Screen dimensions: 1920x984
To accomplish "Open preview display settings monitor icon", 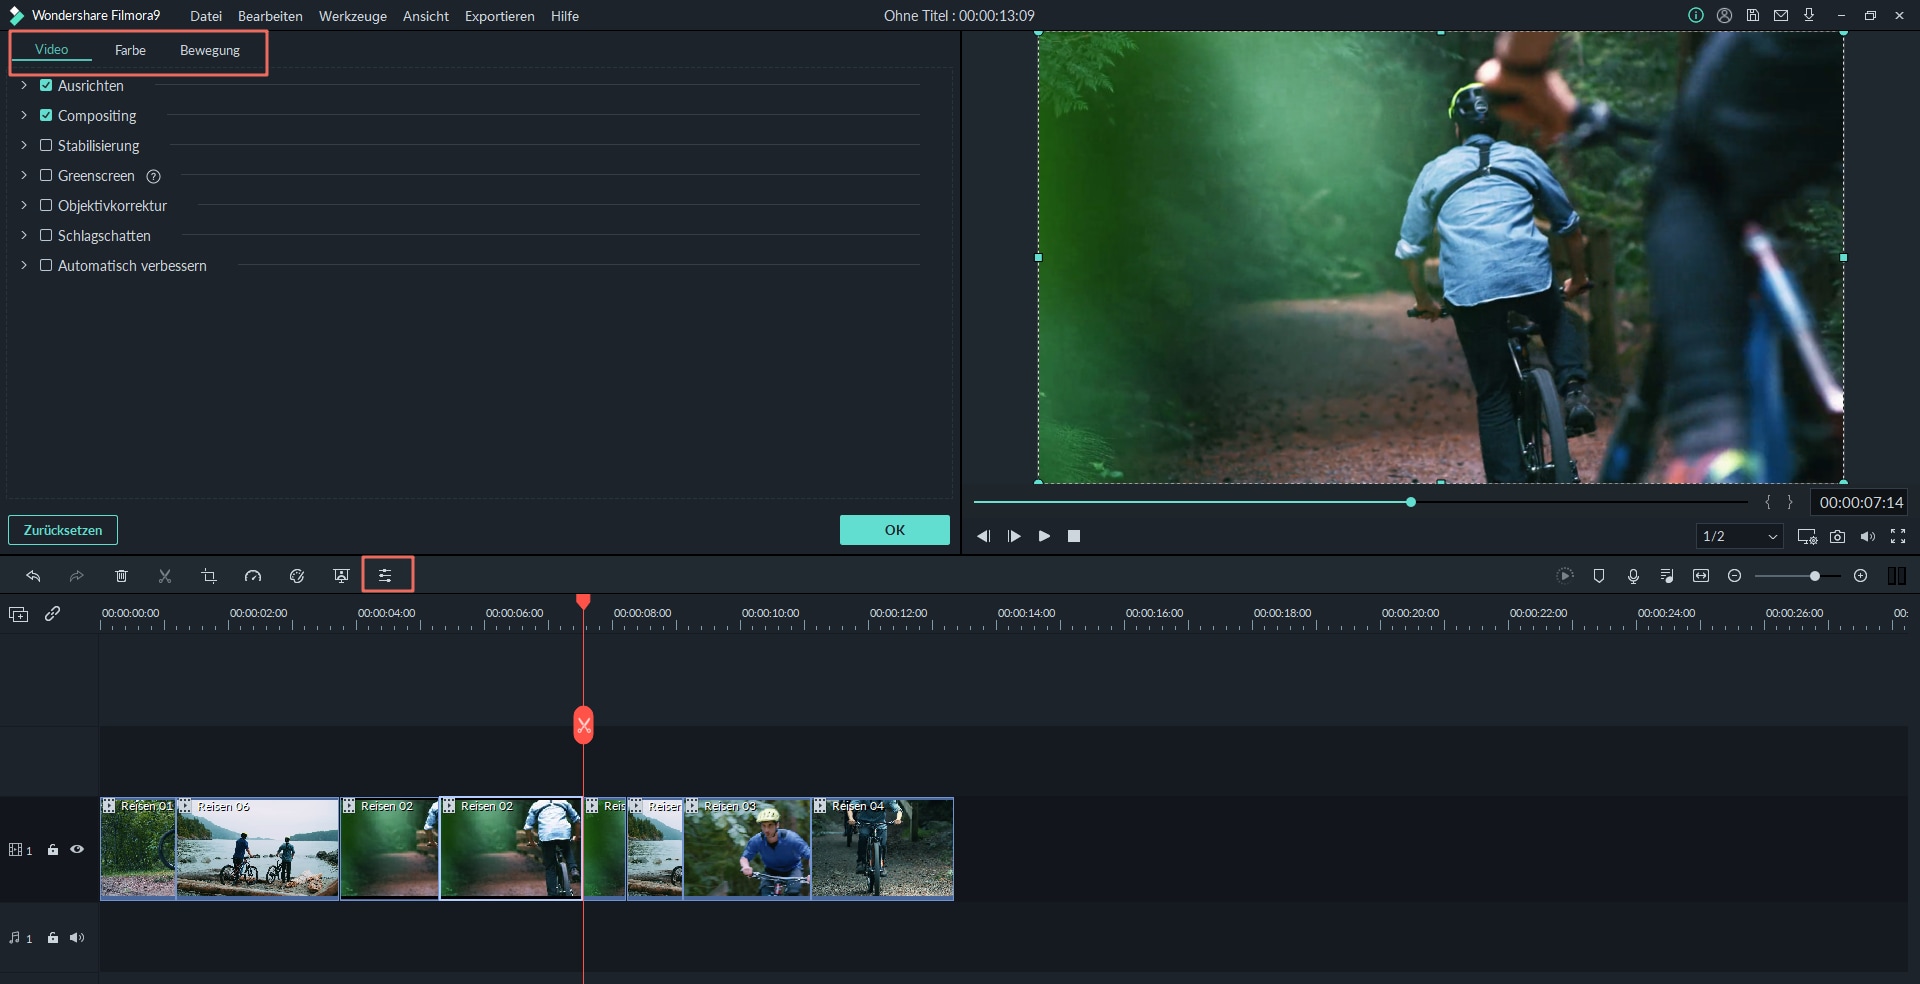I will point(1807,537).
